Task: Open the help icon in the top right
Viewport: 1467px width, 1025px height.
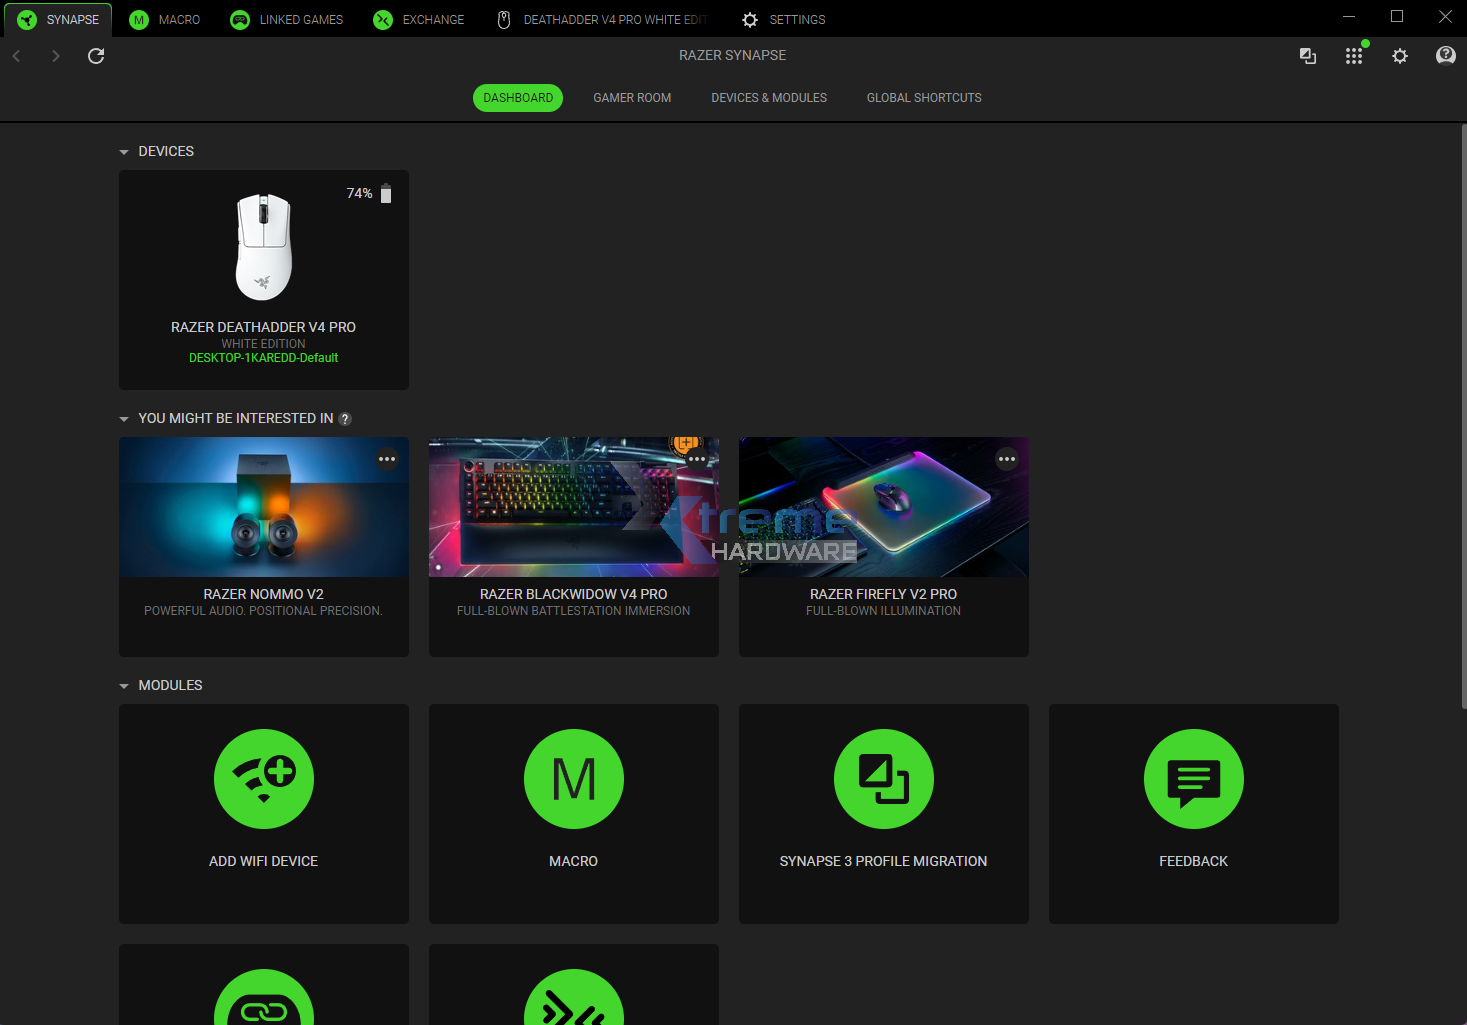Action: click(x=1446, y=56)
